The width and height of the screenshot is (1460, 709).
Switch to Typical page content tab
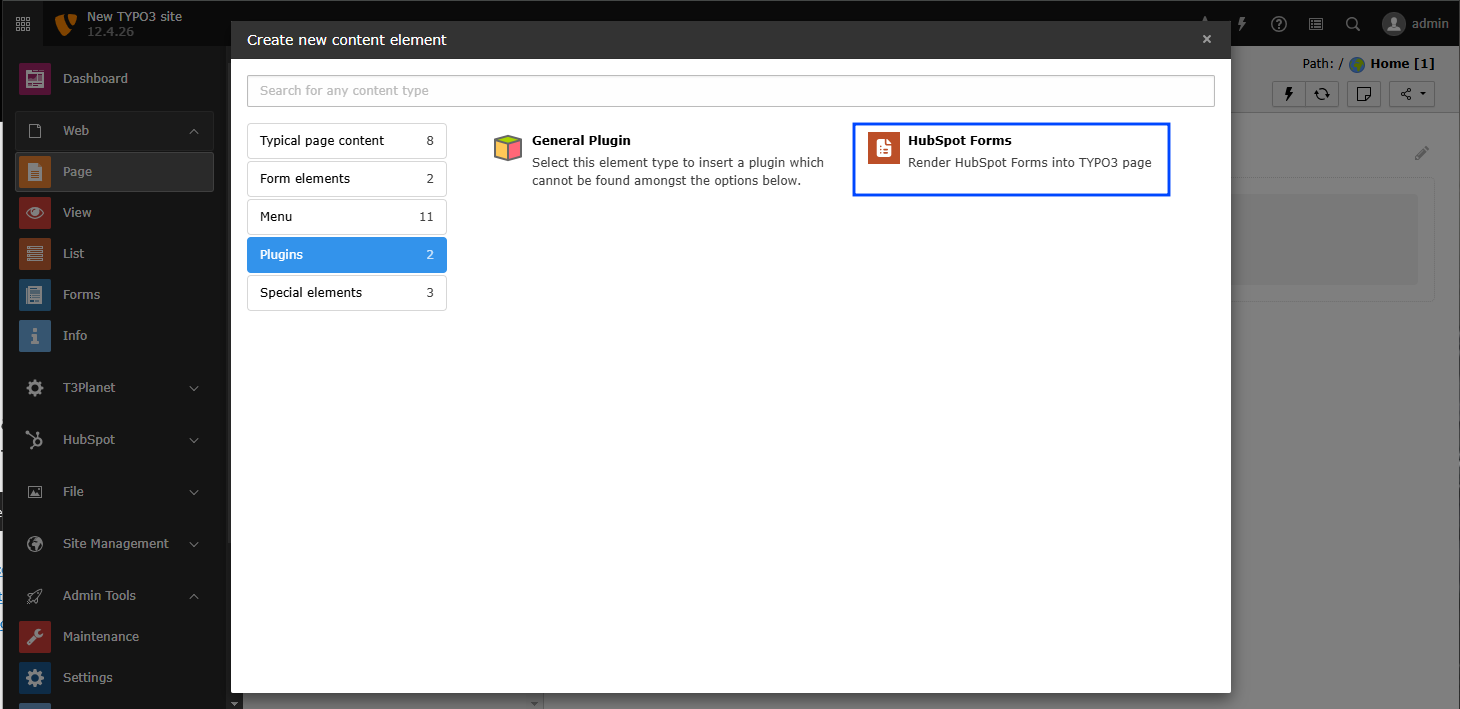(x=347, y=141)
